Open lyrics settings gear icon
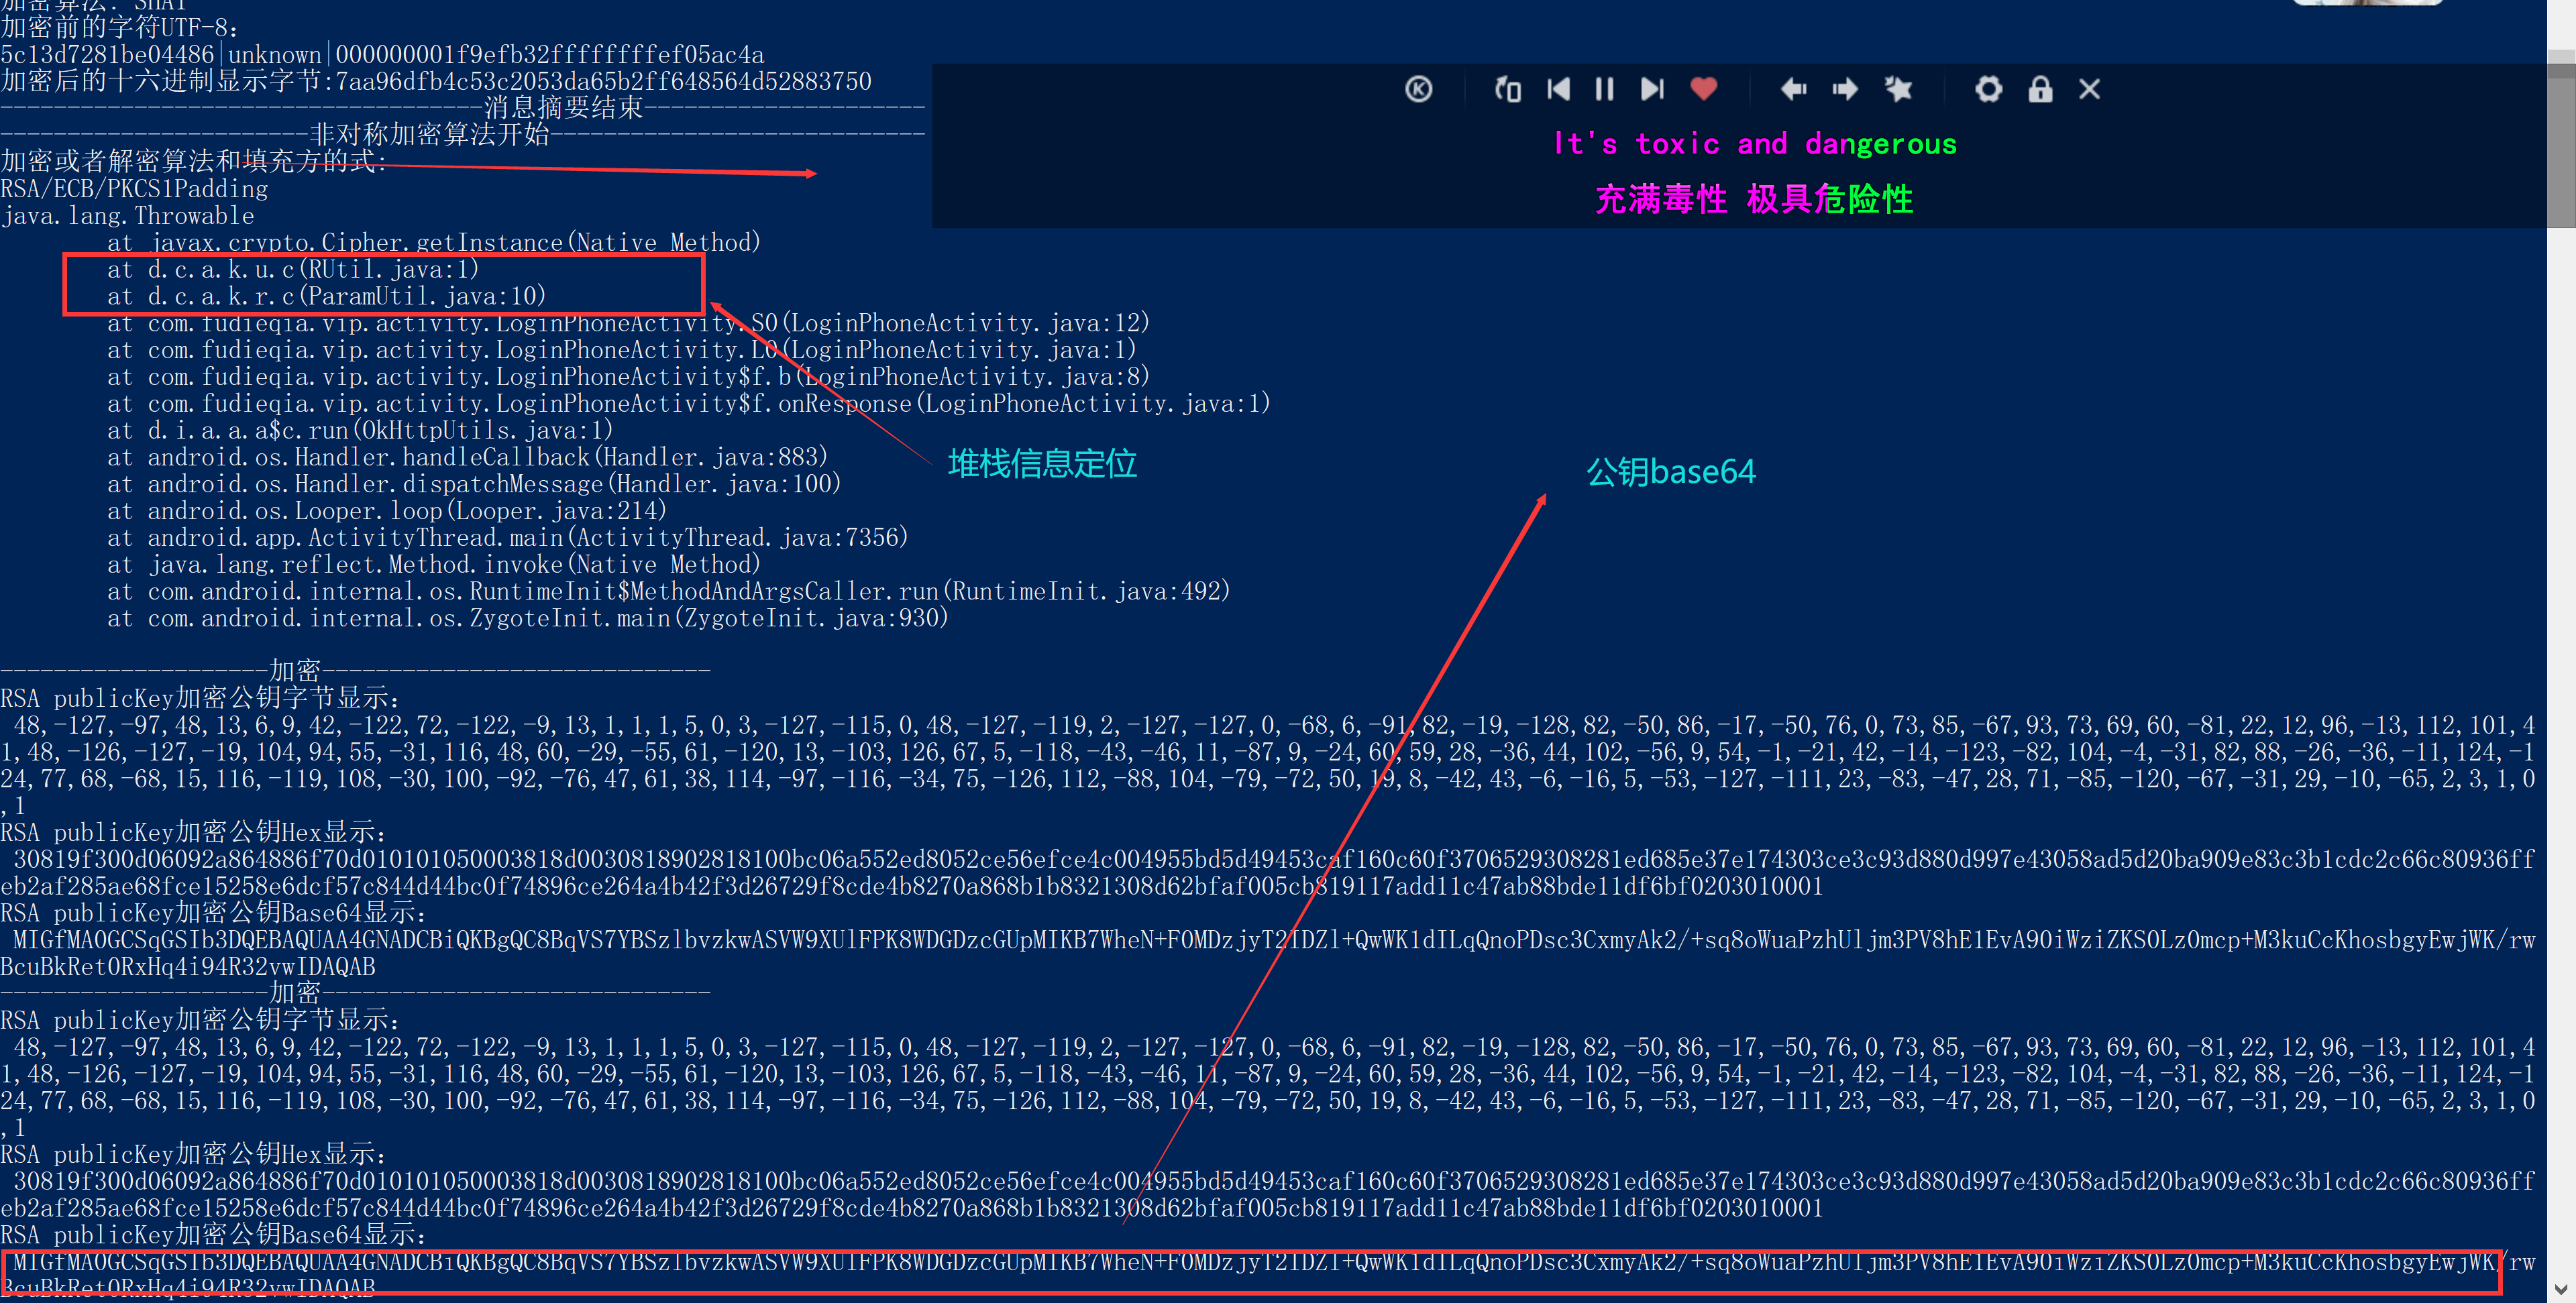Viewport: 2576px width, 1303px height. tap(1988, 89)
